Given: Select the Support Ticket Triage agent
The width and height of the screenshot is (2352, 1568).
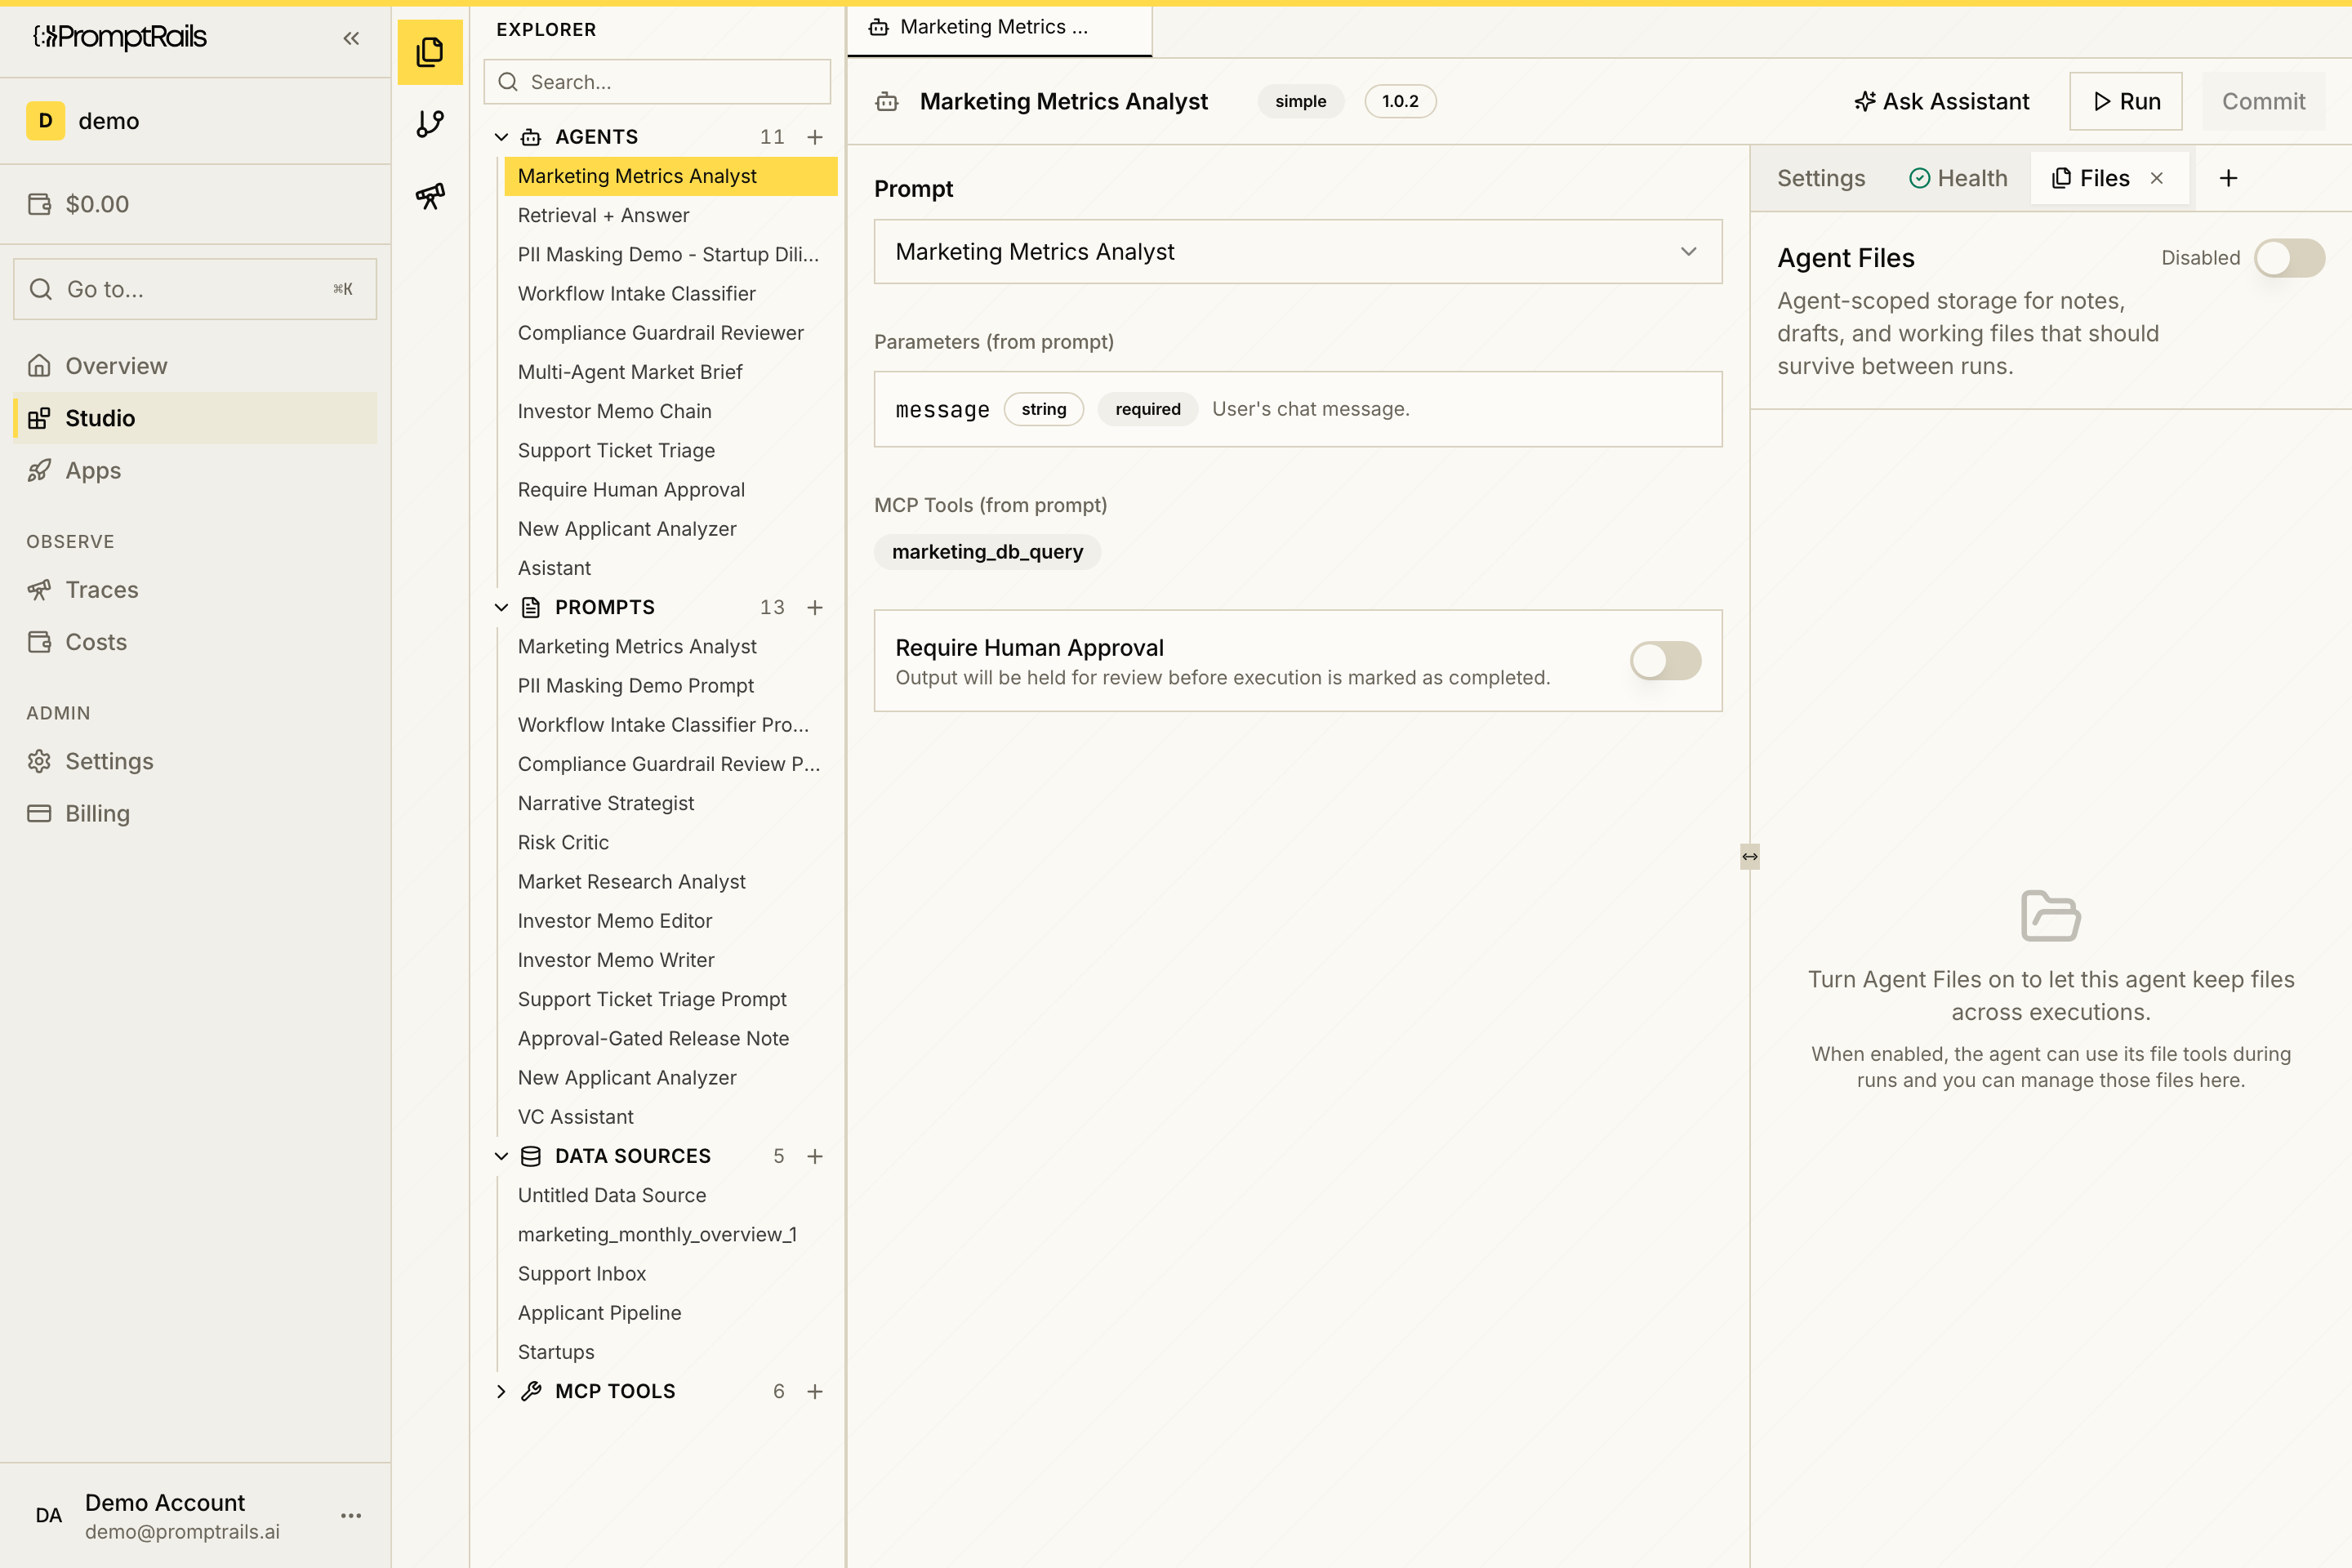Looking at the screenshot, I should coord(670,451).
